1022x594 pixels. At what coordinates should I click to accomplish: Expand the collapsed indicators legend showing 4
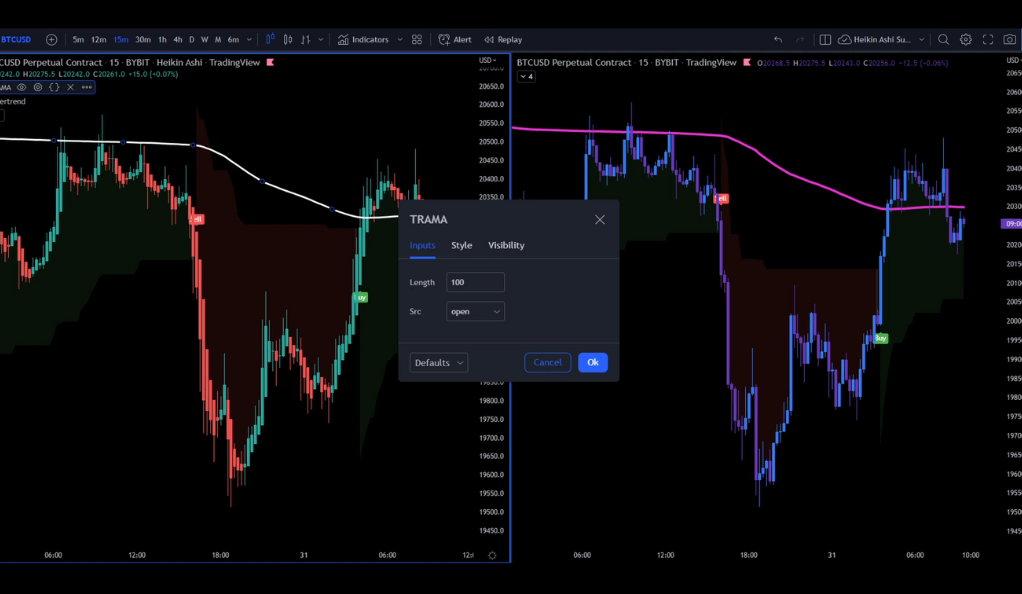coord(526,77)
